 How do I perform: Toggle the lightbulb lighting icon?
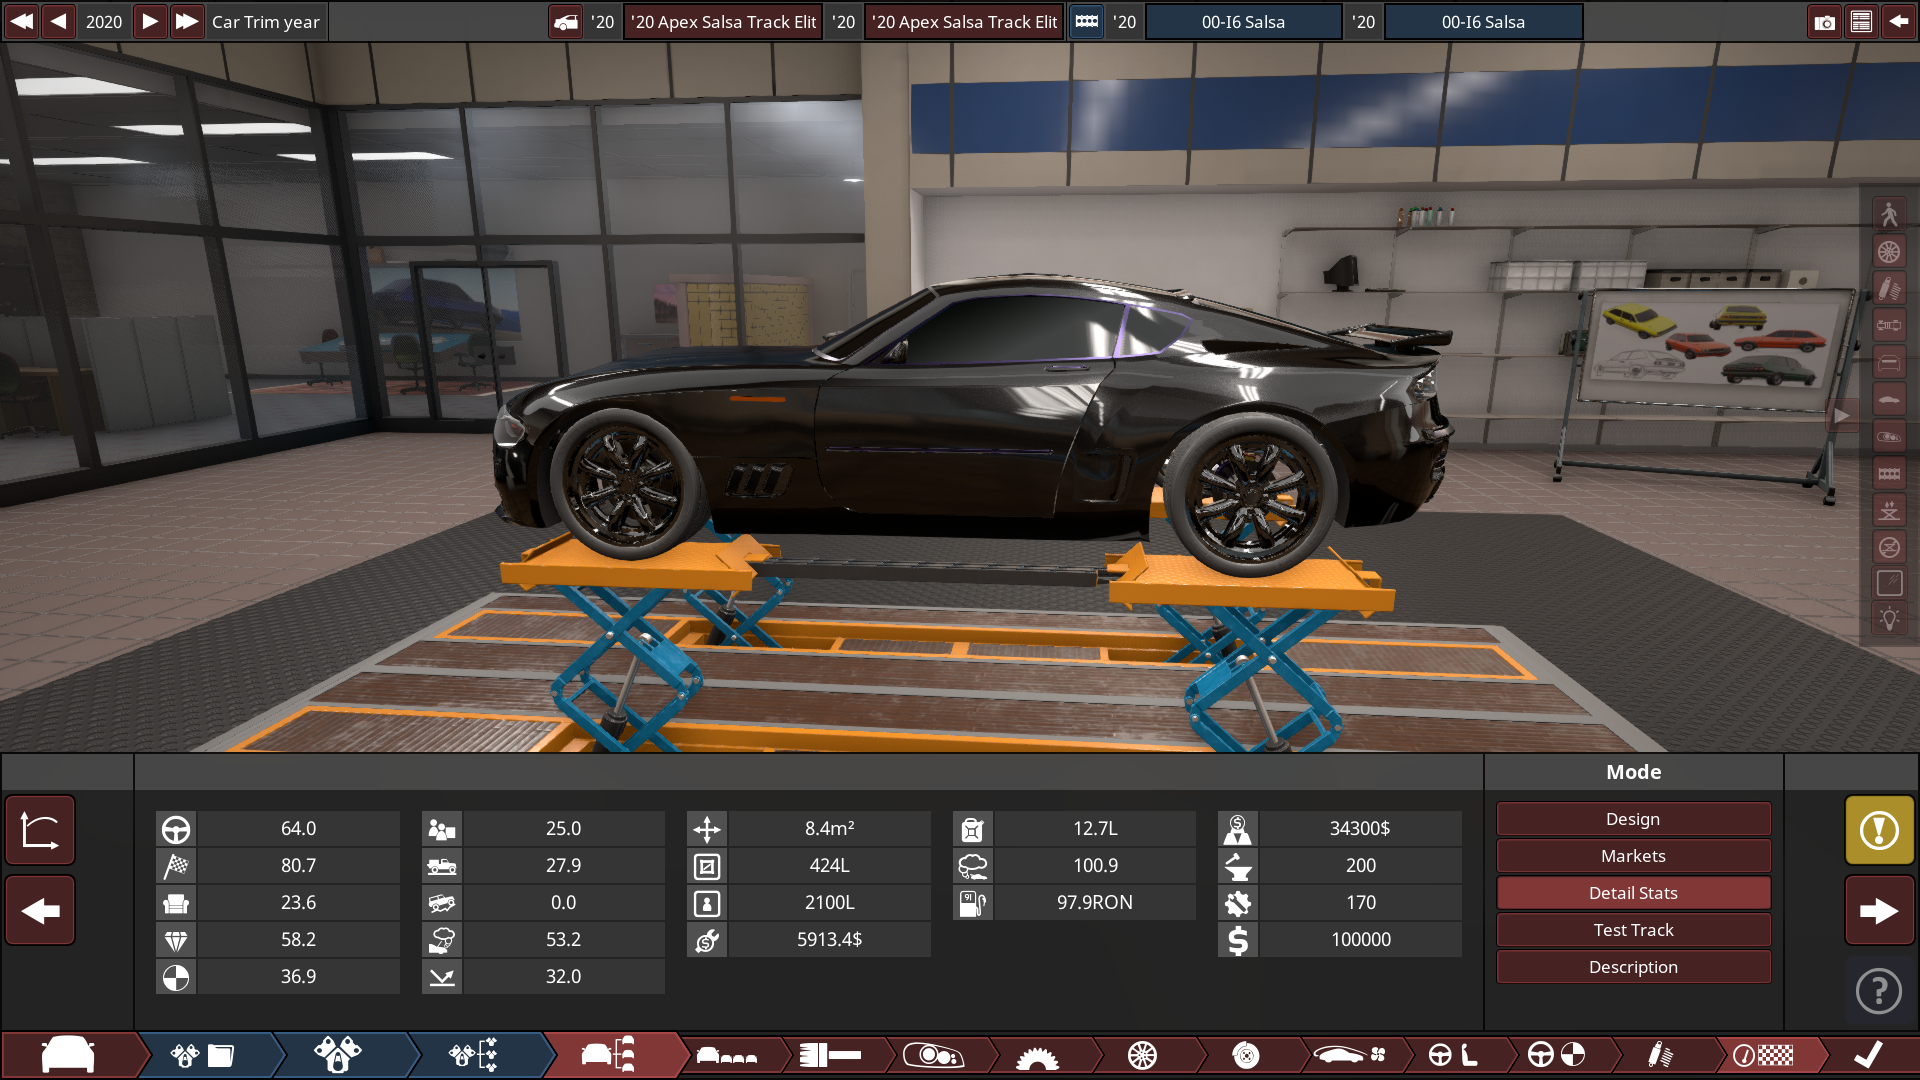tap(1889, 619)
